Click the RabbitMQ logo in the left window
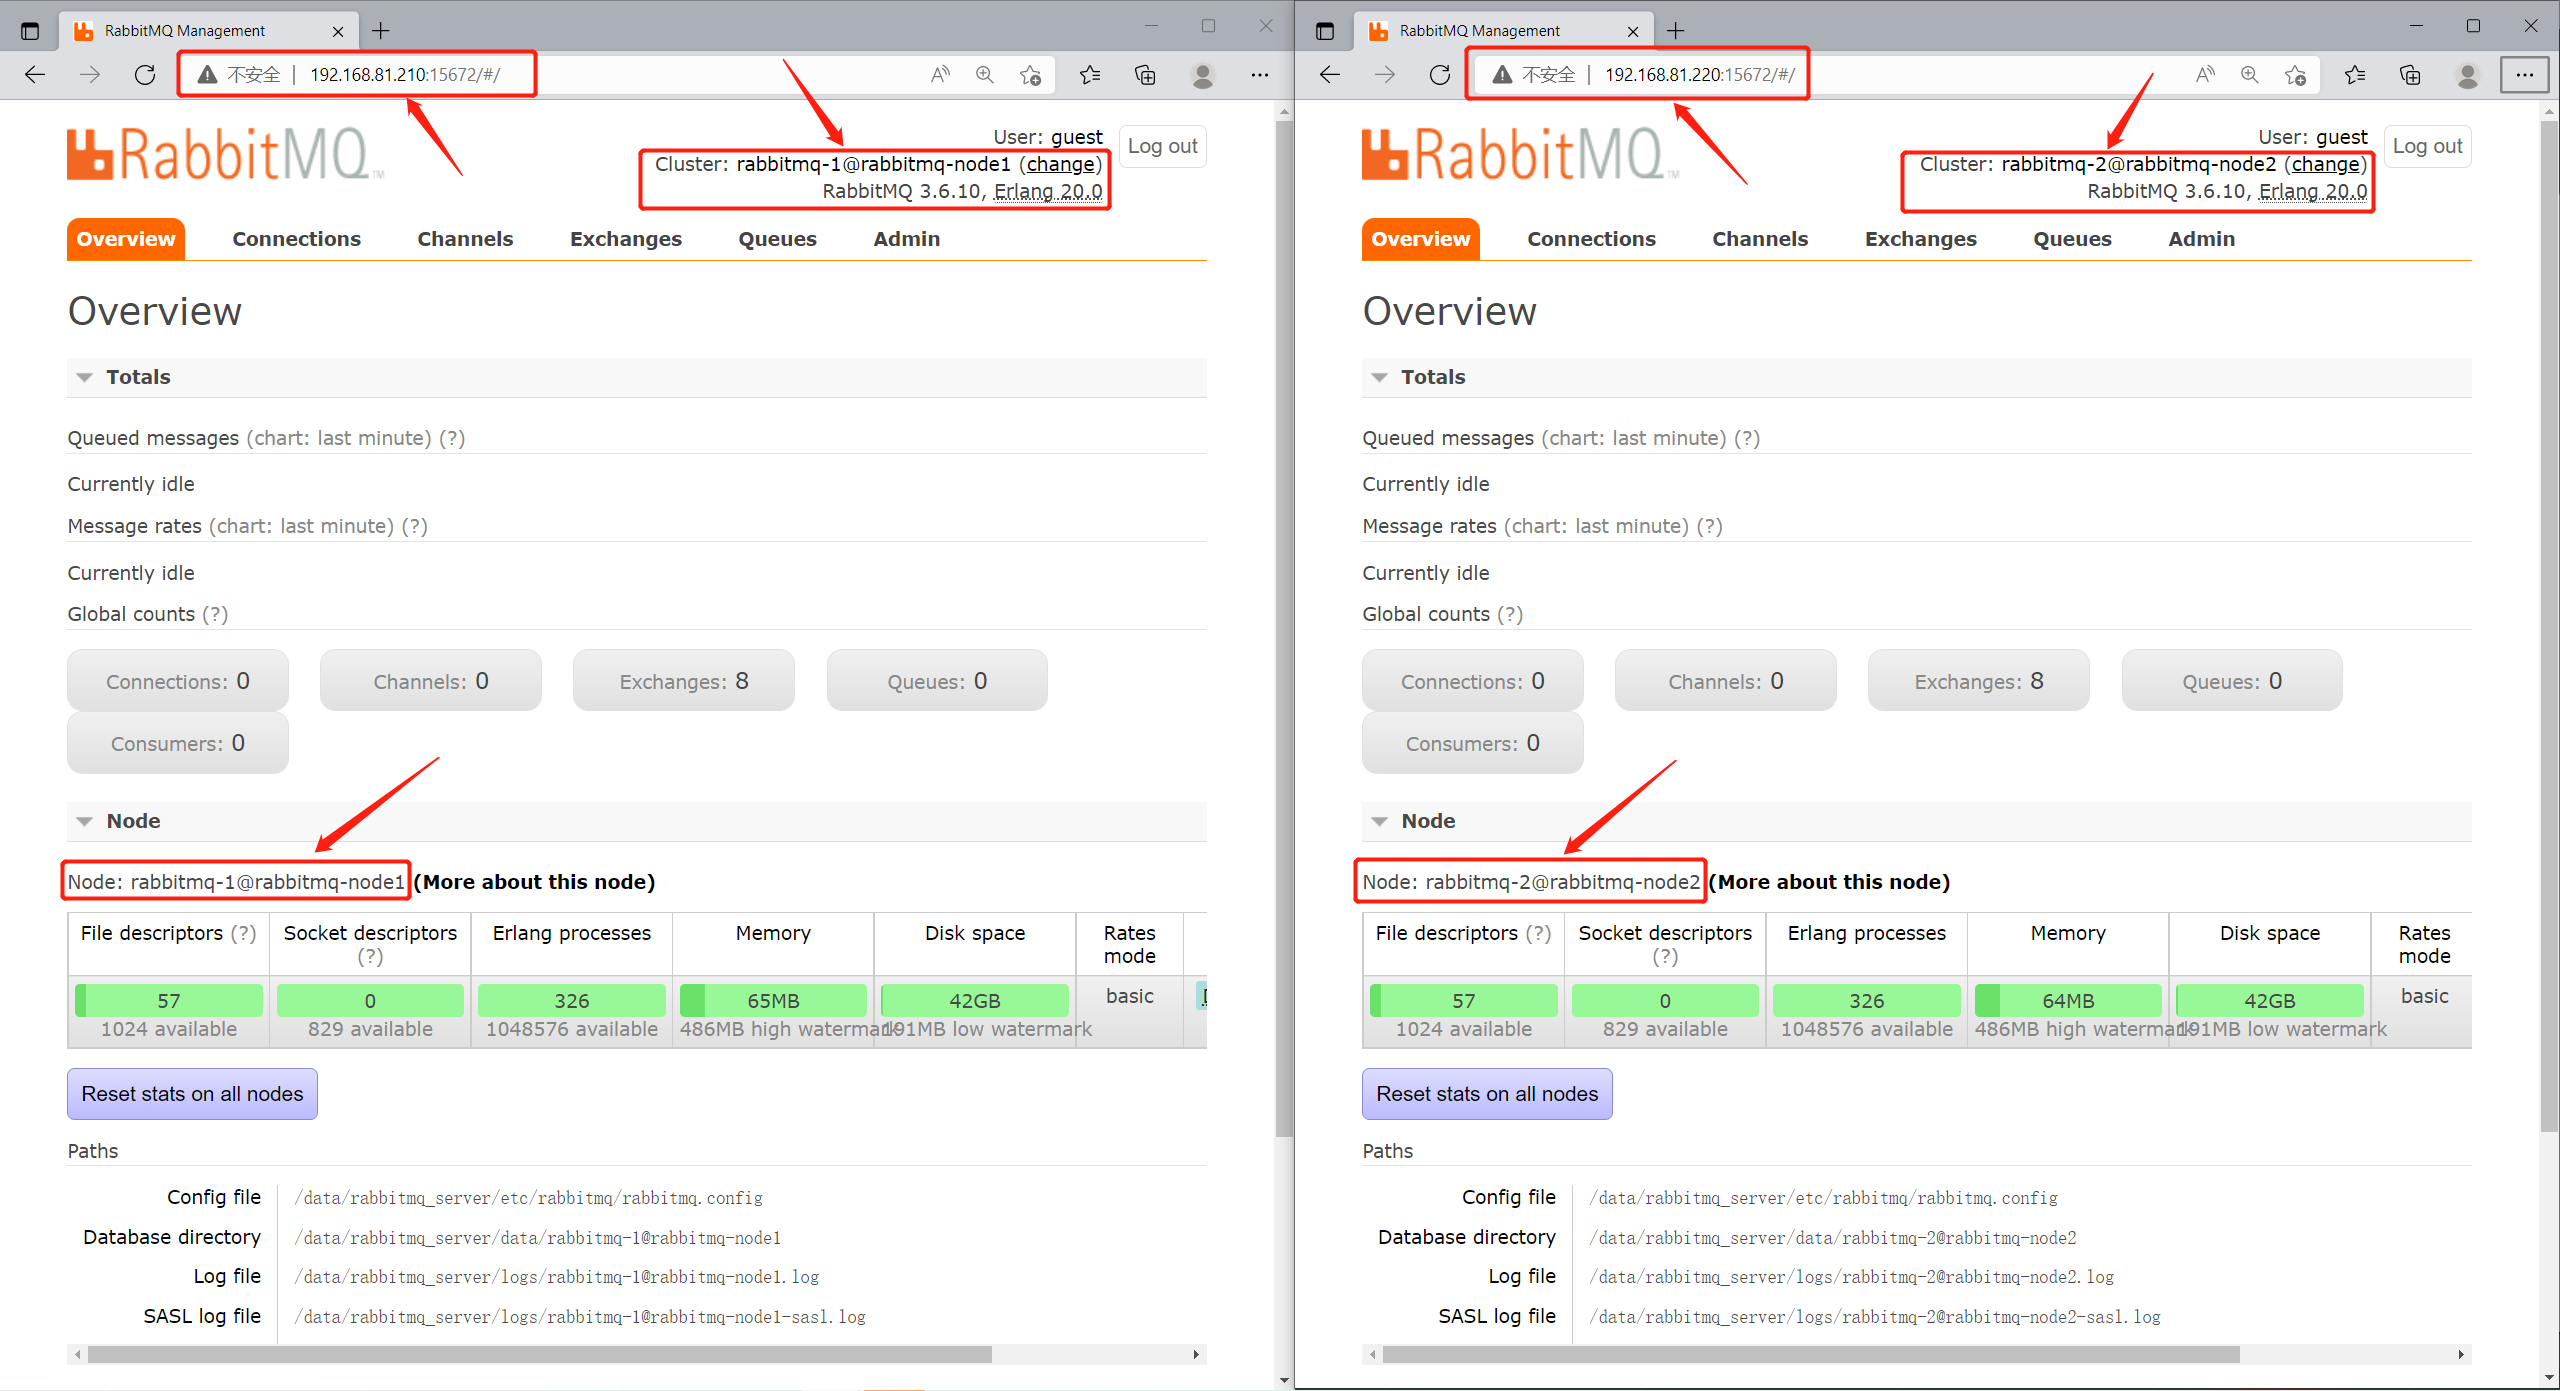 tap(225, 155)
